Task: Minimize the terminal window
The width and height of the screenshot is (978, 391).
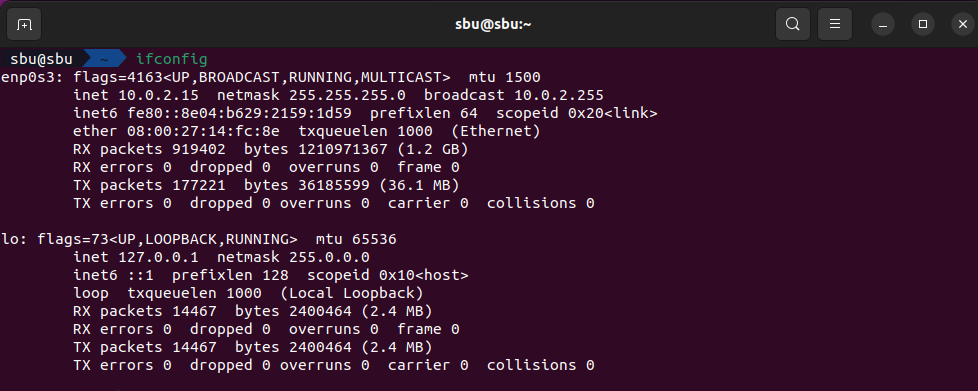Action: click(x=883, y=24)
